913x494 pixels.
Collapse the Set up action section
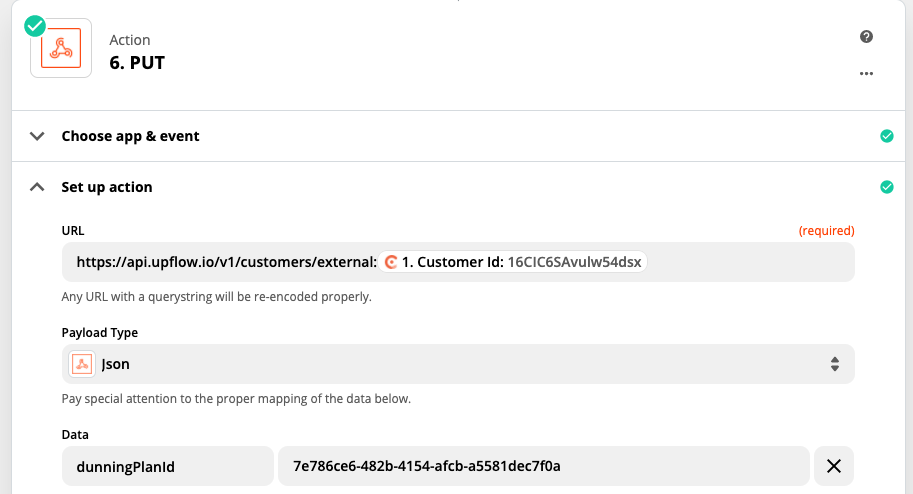pos(38,187)
